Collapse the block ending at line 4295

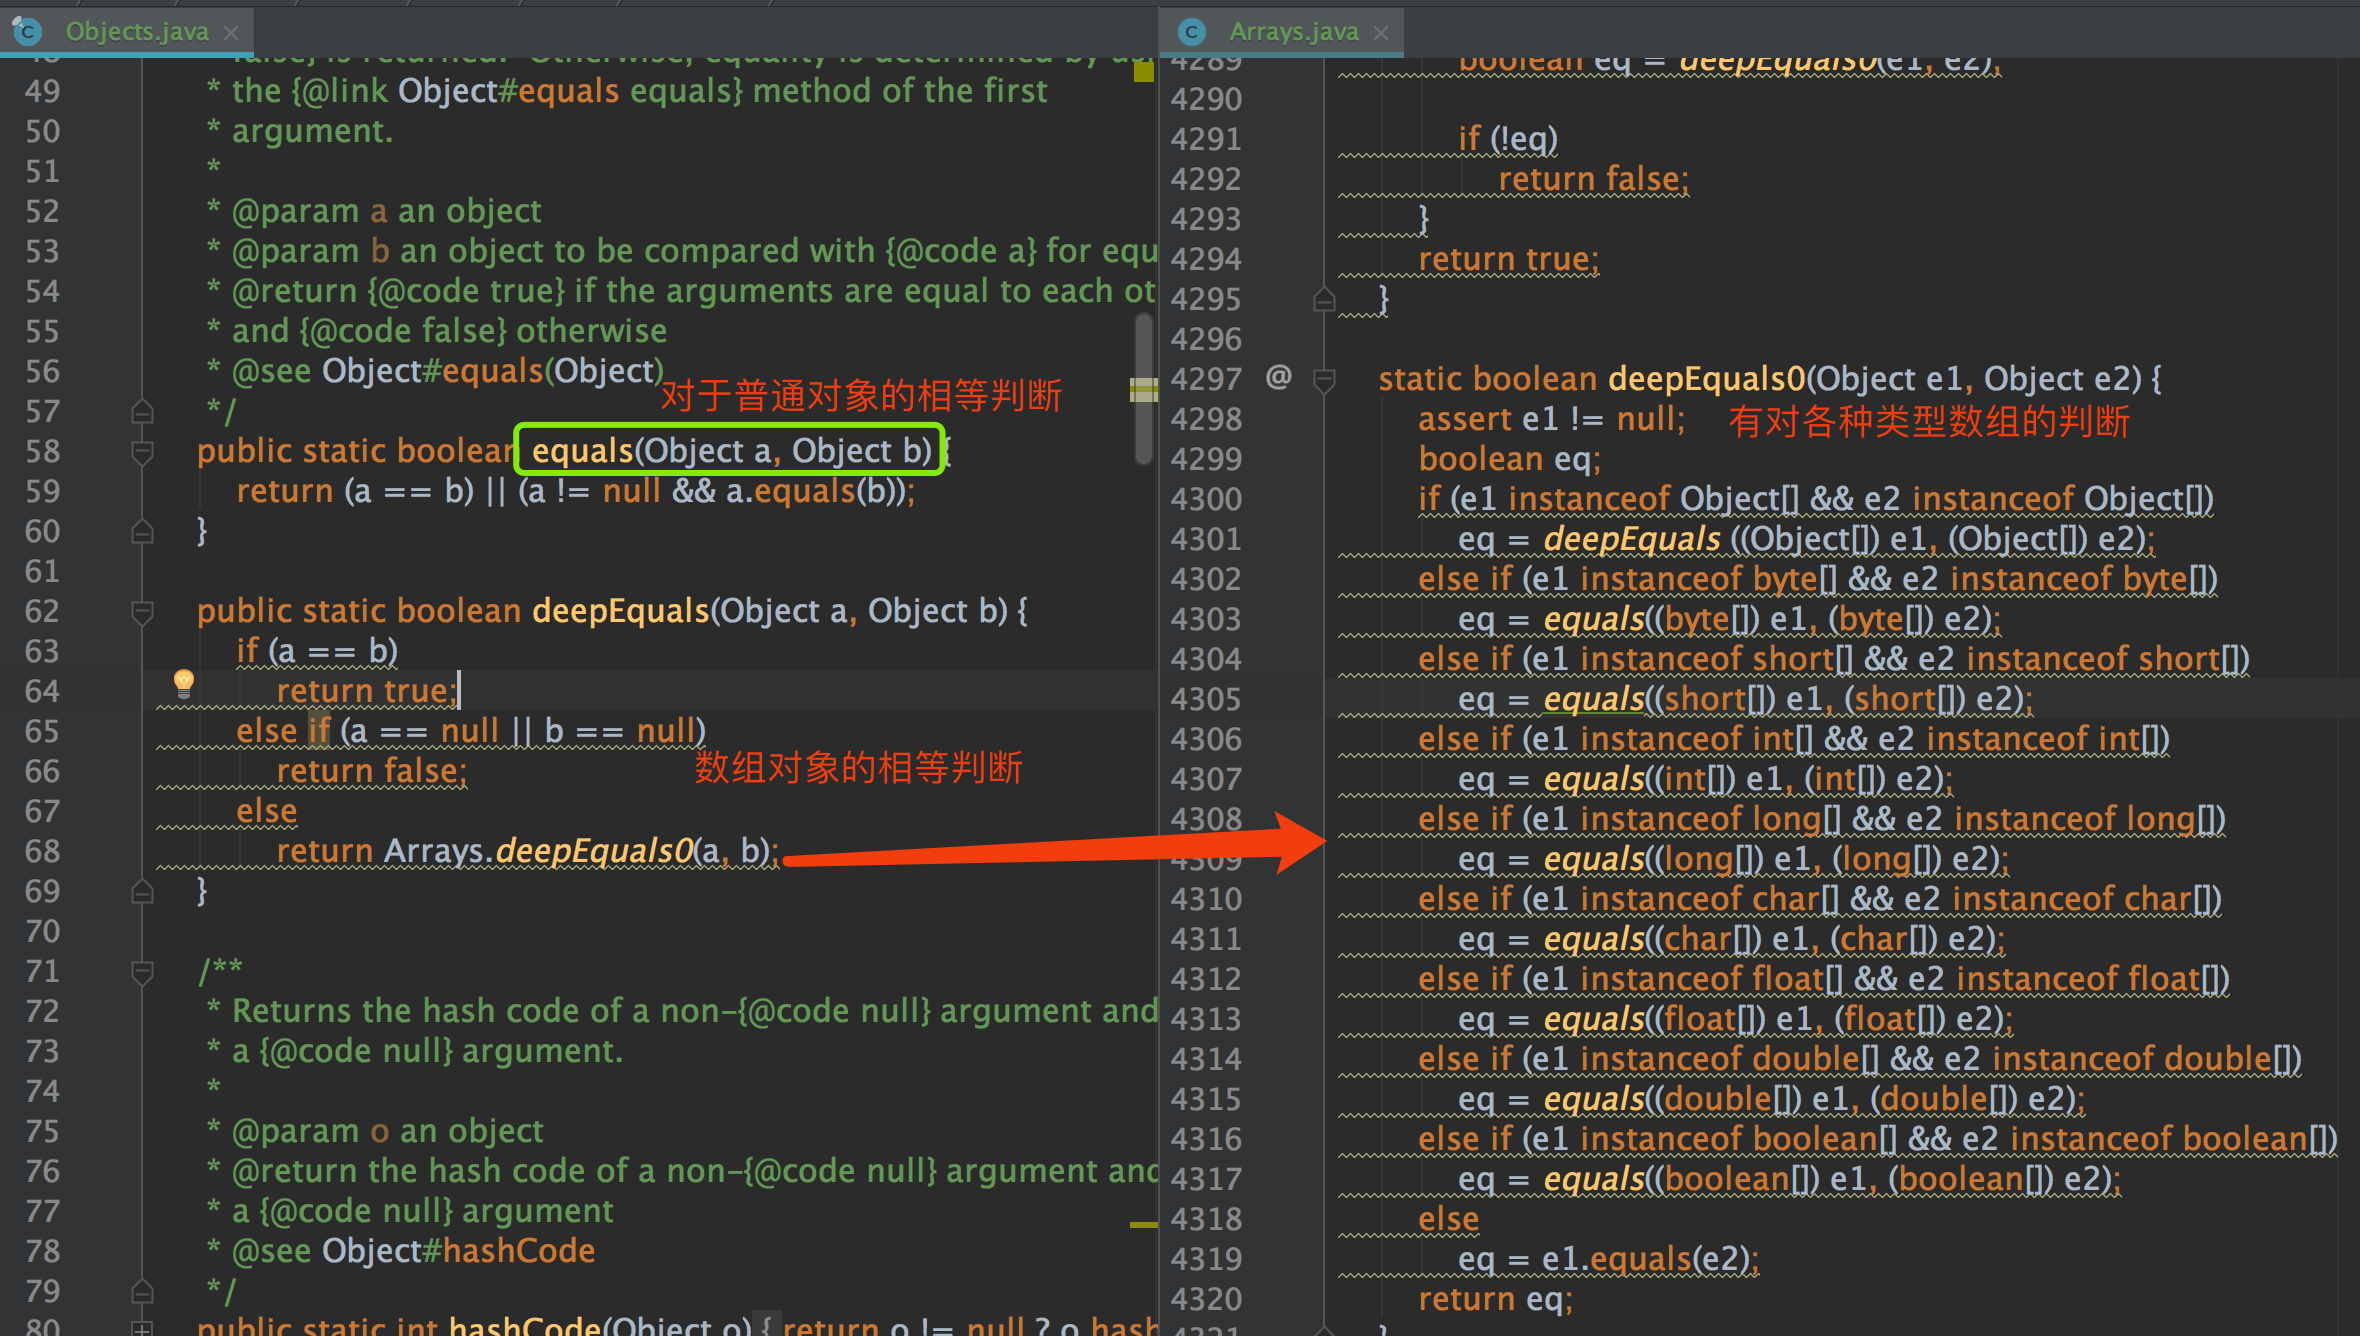[x=1324, y=300]
